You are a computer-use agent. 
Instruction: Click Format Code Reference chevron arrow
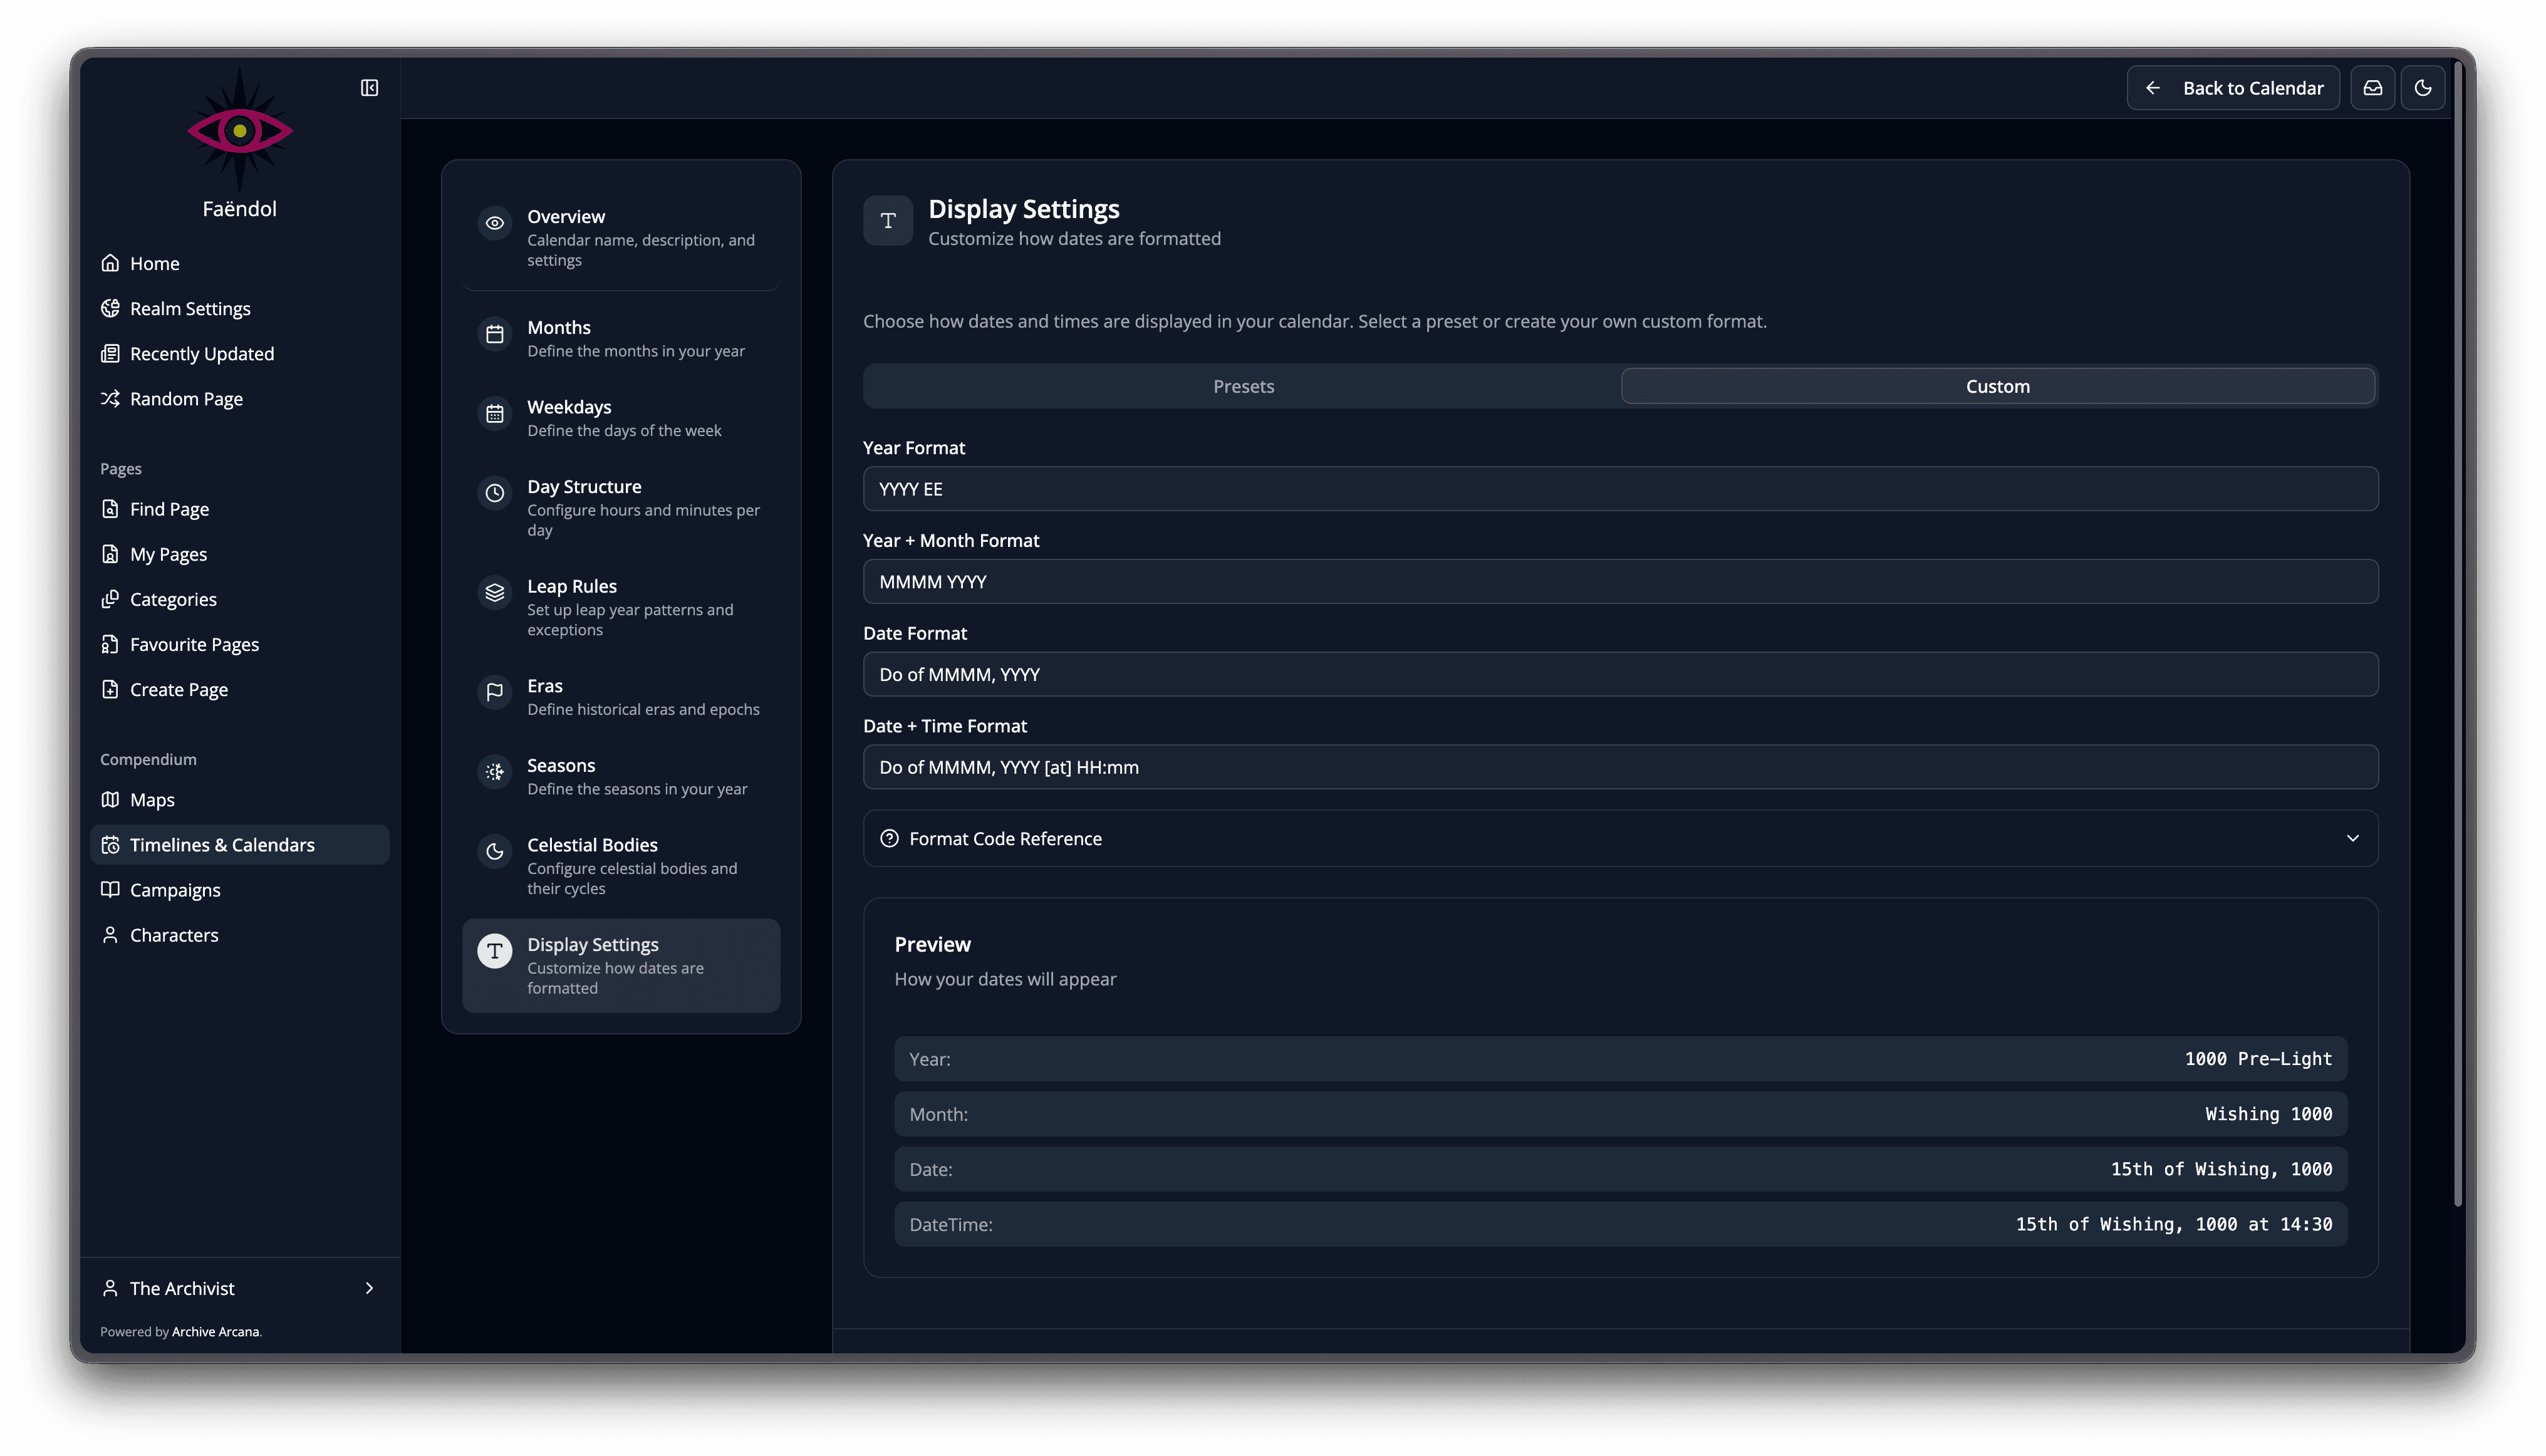pos(2352,838)
